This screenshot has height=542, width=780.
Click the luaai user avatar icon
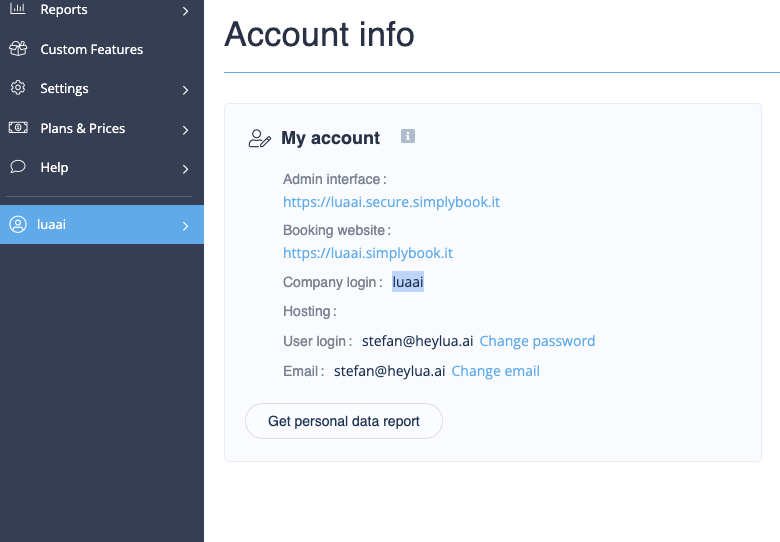[x=18, y=224]
